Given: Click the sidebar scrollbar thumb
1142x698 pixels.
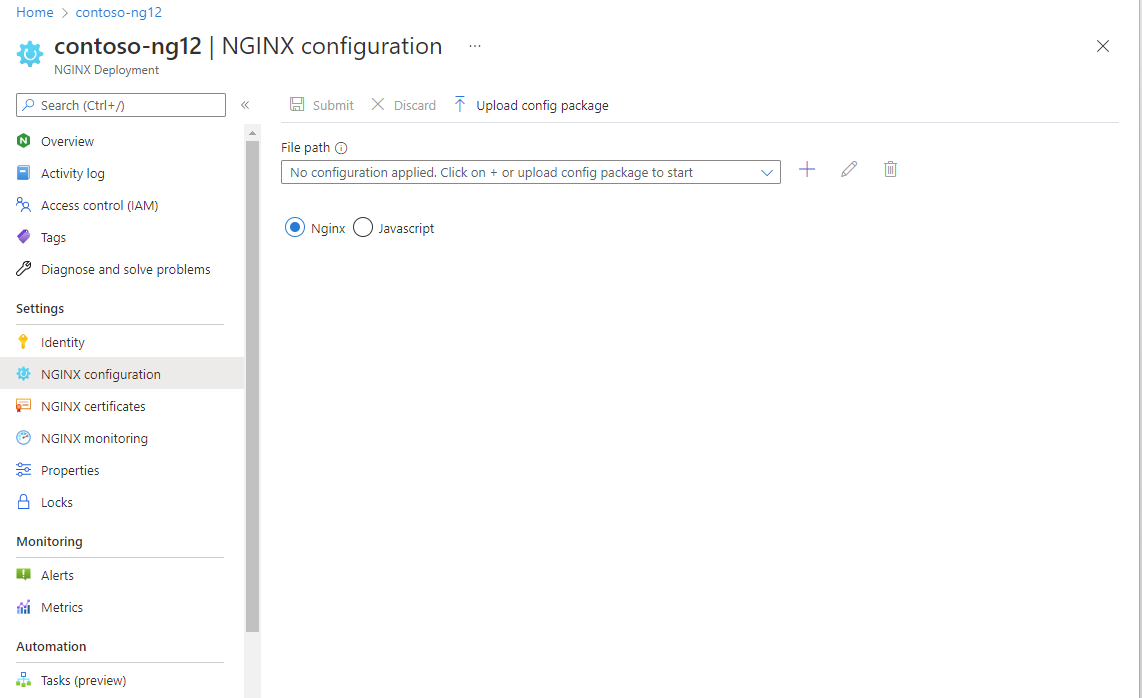Looking at the screenshot, I should [x=252, y=386].
